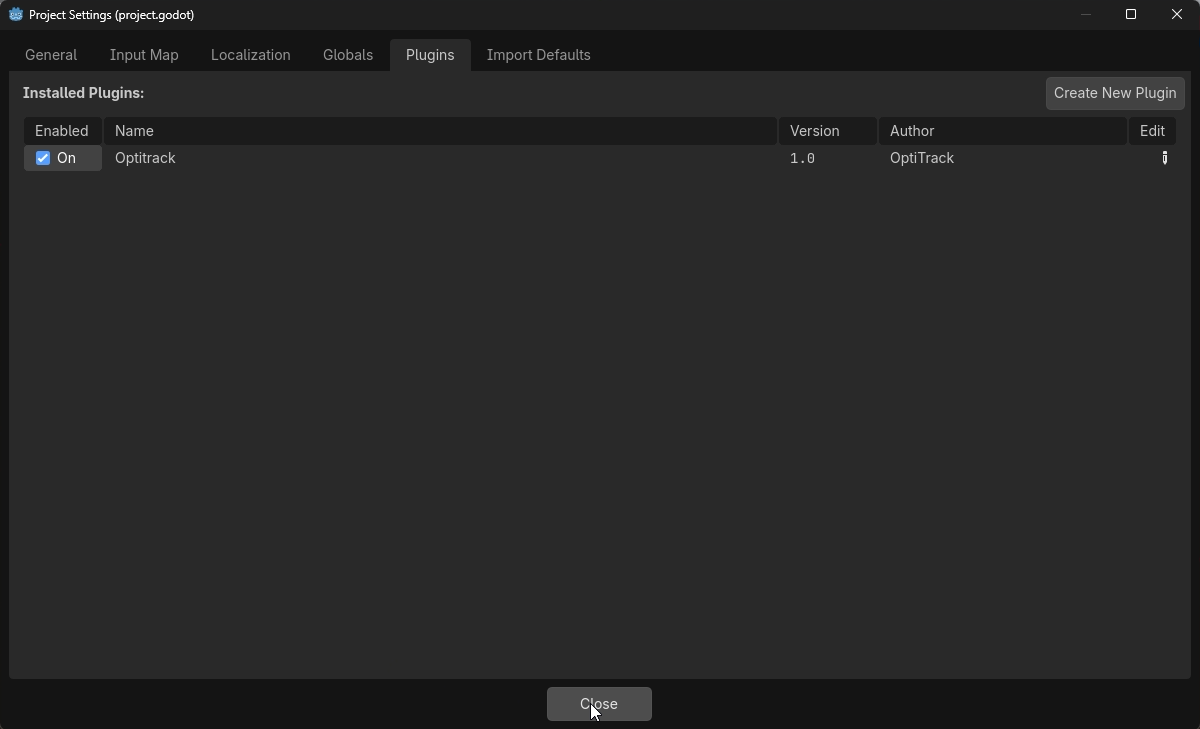1200x729 pixels.
Task: Click the Edit column header
Action: (x=1152, y=130)
